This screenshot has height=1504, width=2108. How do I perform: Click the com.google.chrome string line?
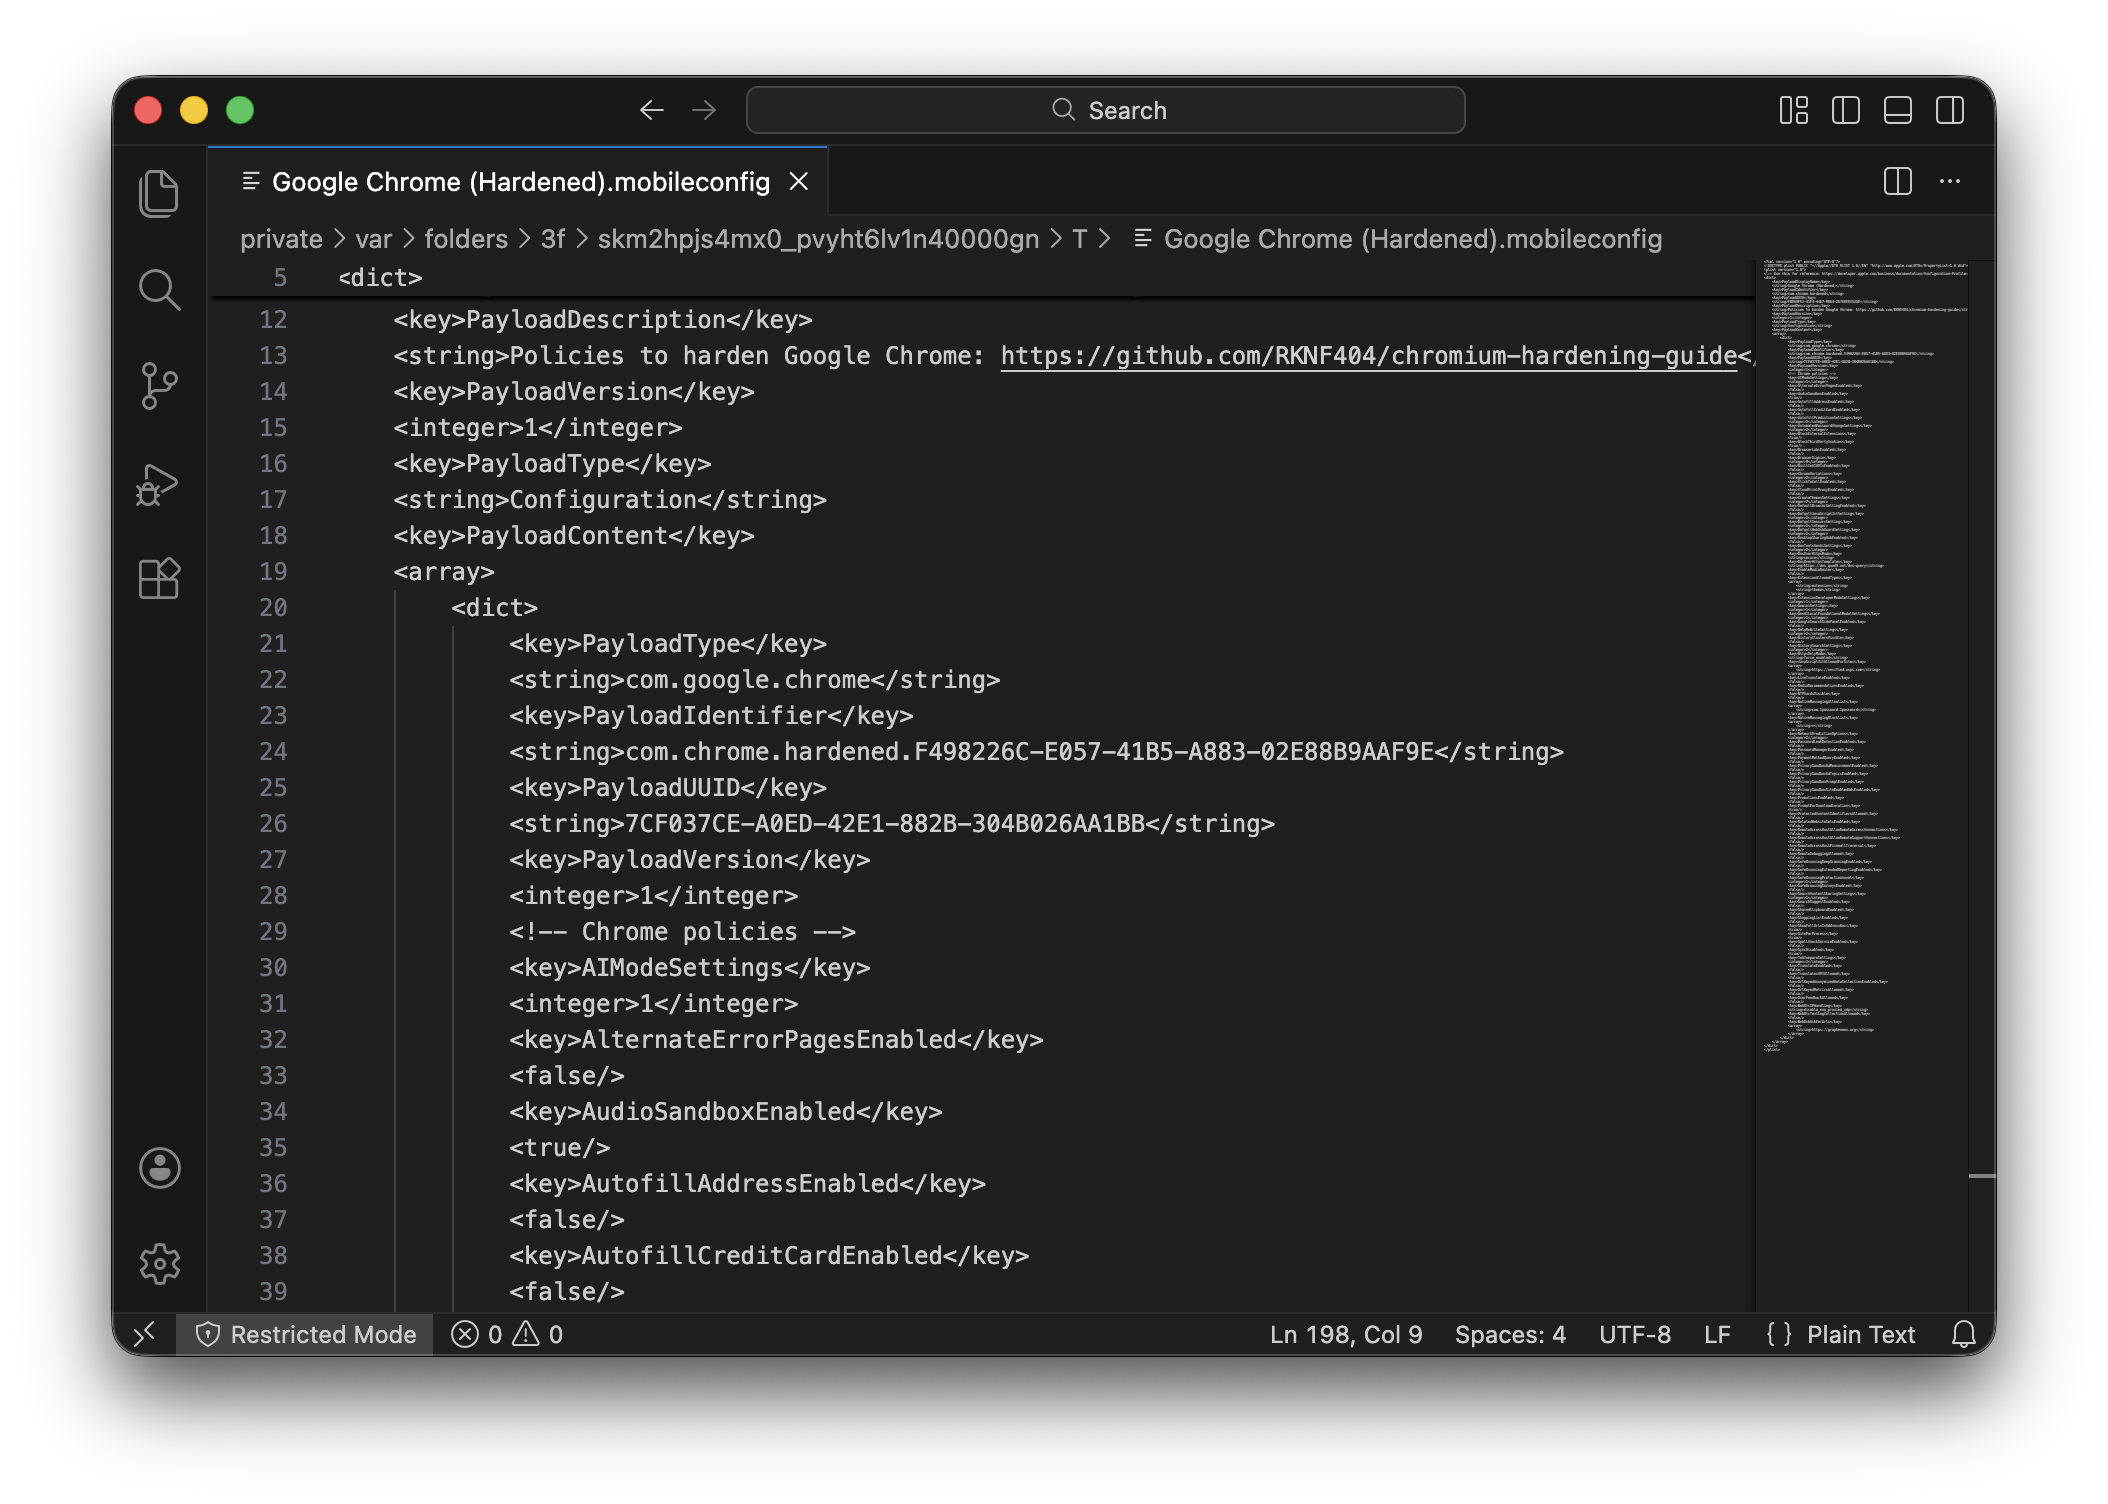click(754, 679)
